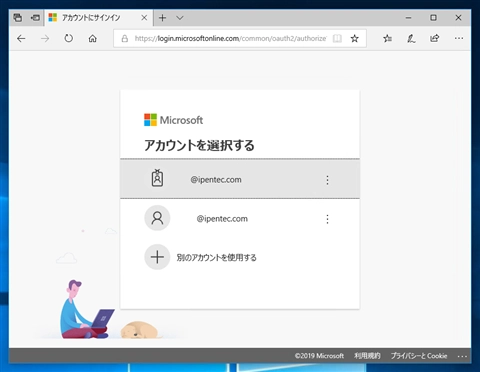The width and height of the screenshot is (480, 372).
Task: Click the Forward arrow button
Action: 45,39
